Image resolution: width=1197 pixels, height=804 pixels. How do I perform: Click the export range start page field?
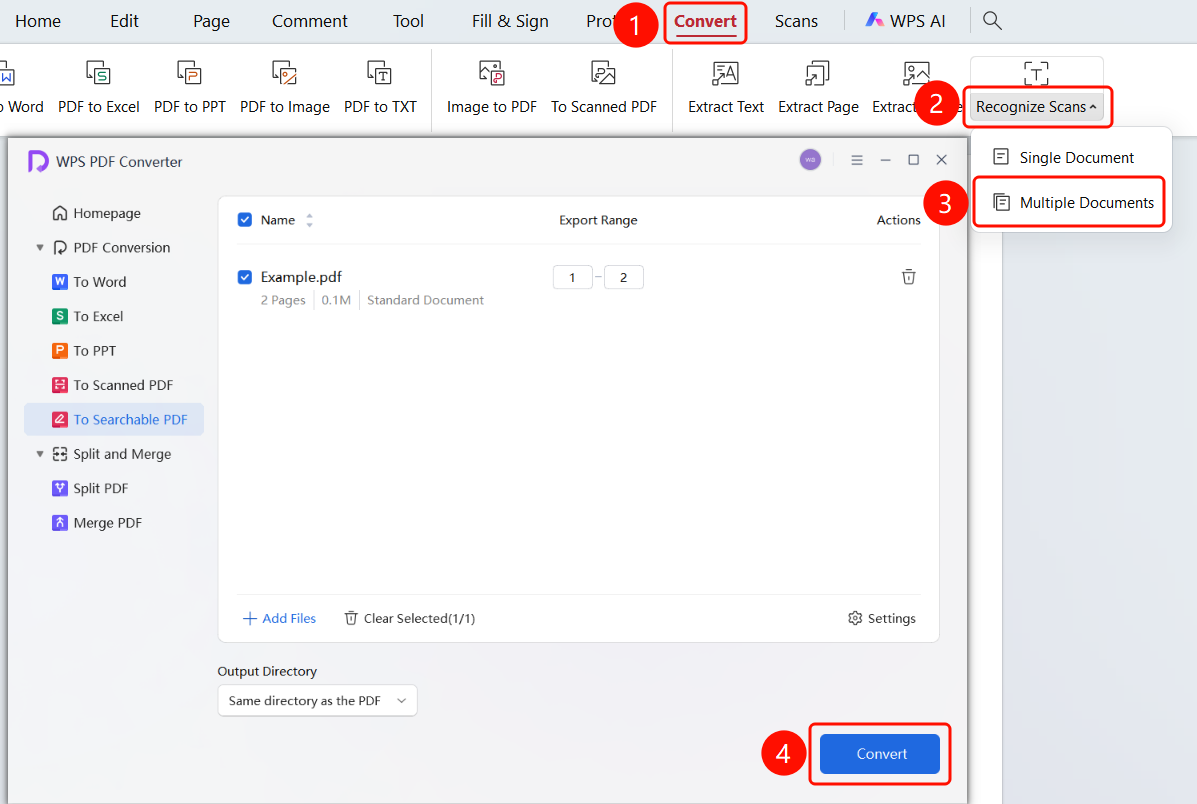(573, 277)
